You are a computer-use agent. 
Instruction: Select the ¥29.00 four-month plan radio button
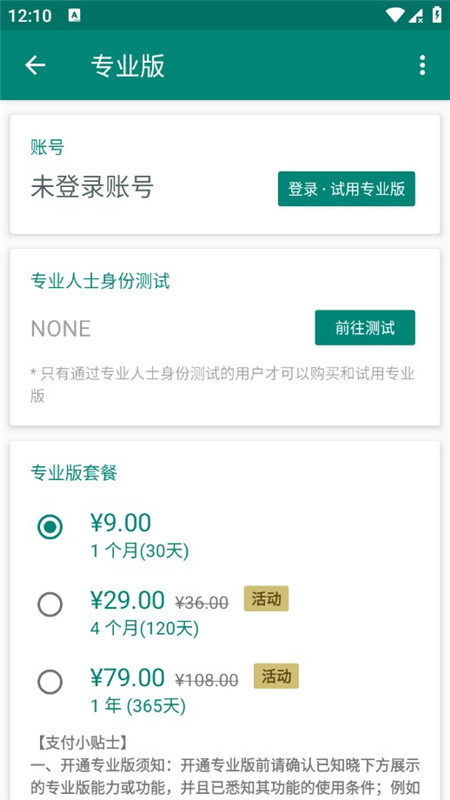click(x=50, y=605)
